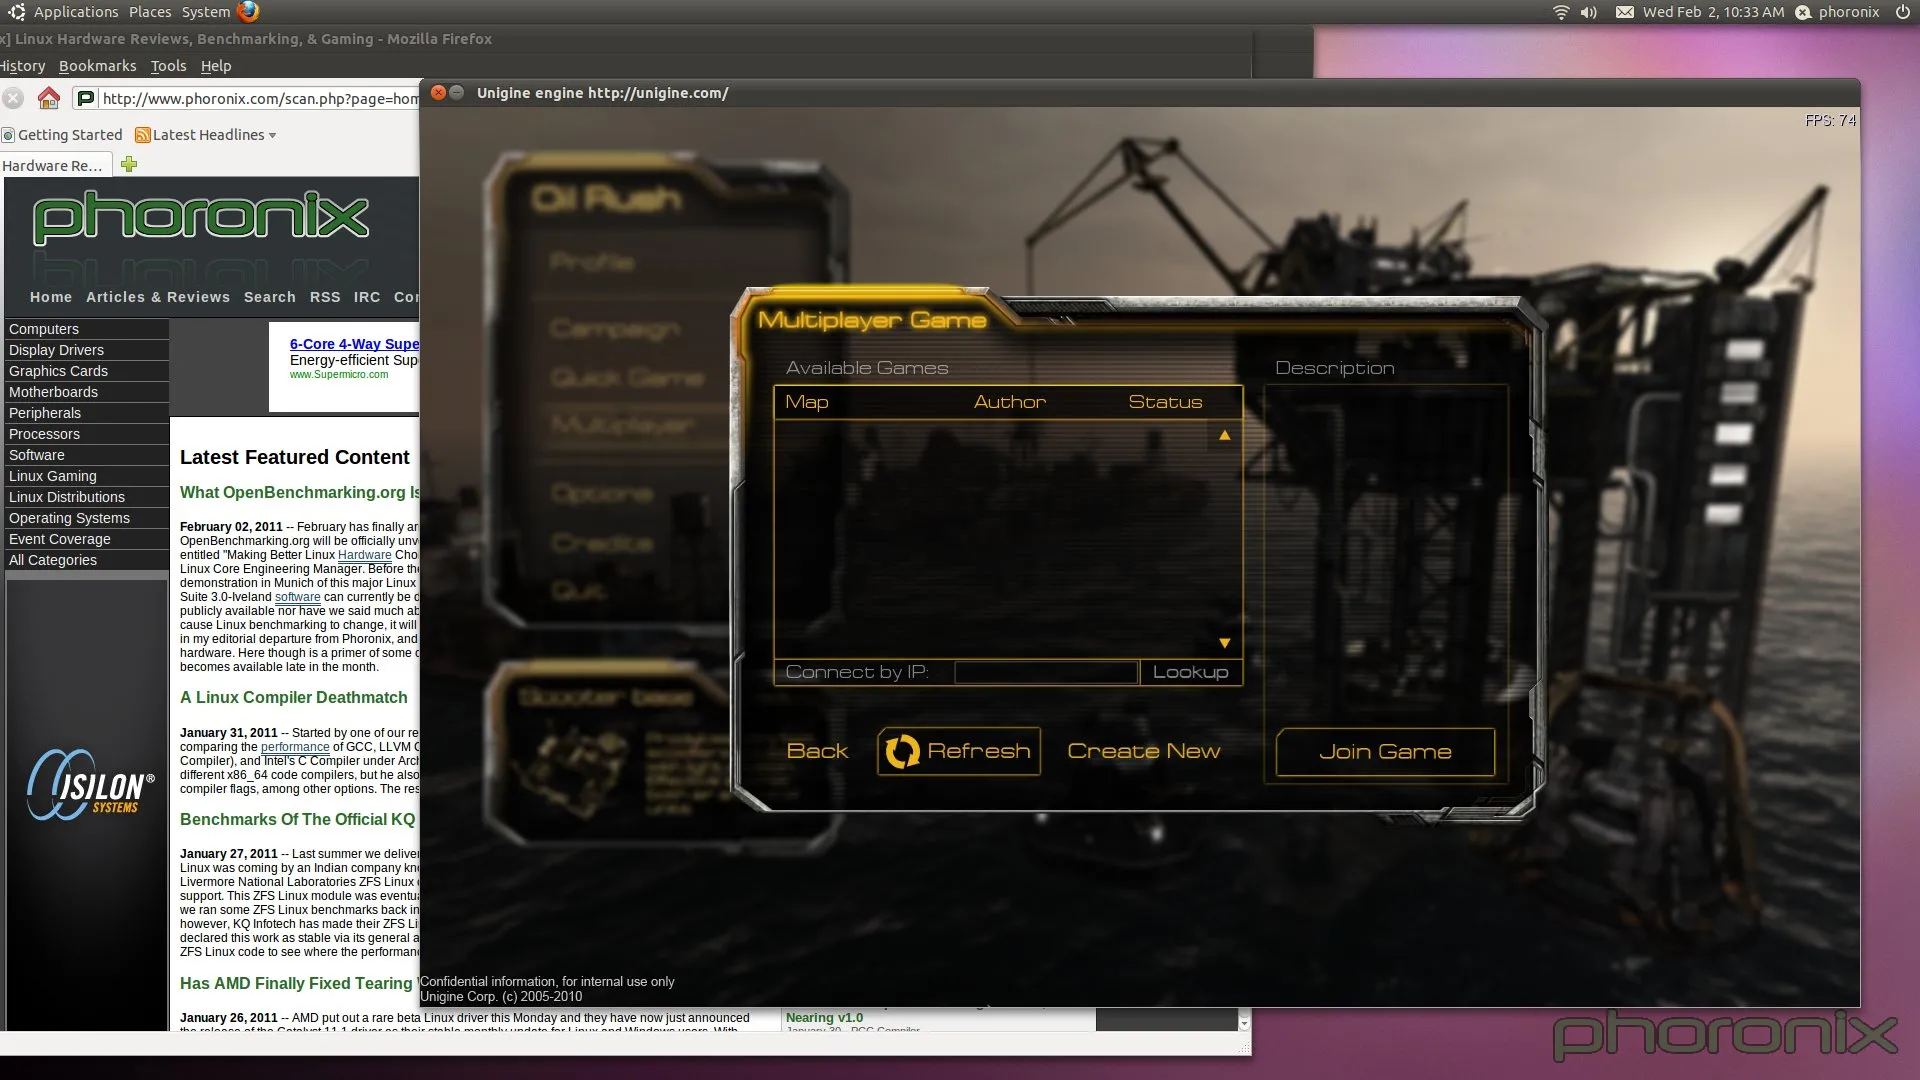Image resolution: width=1920 pixels, height=1080 pixels.
Task: Go to Firefox home page icon
Action: tap(48, 98)
